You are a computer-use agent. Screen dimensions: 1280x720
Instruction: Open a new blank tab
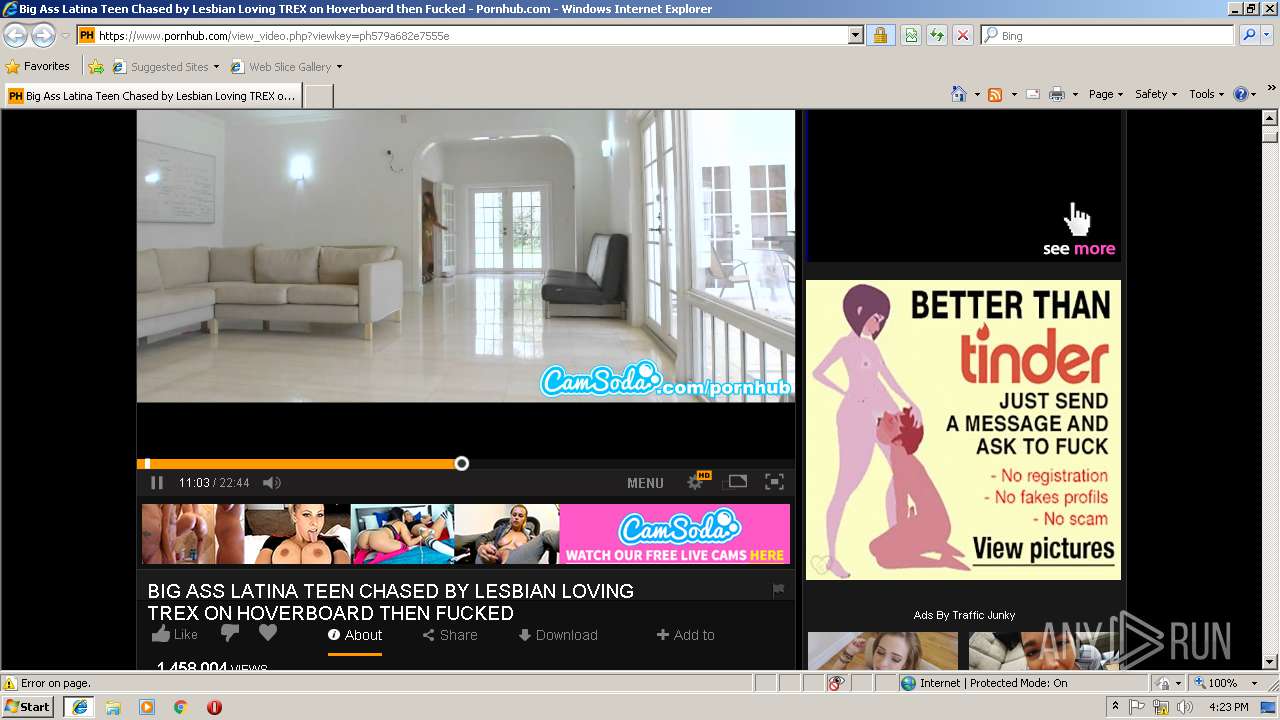pos(318,96)
